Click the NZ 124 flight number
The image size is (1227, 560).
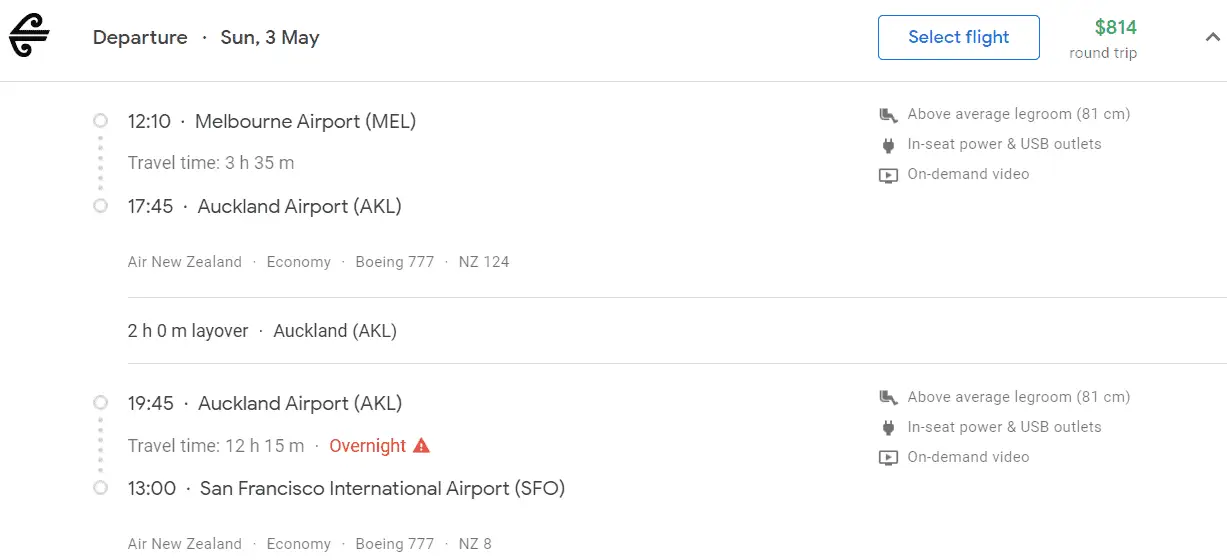484,262
